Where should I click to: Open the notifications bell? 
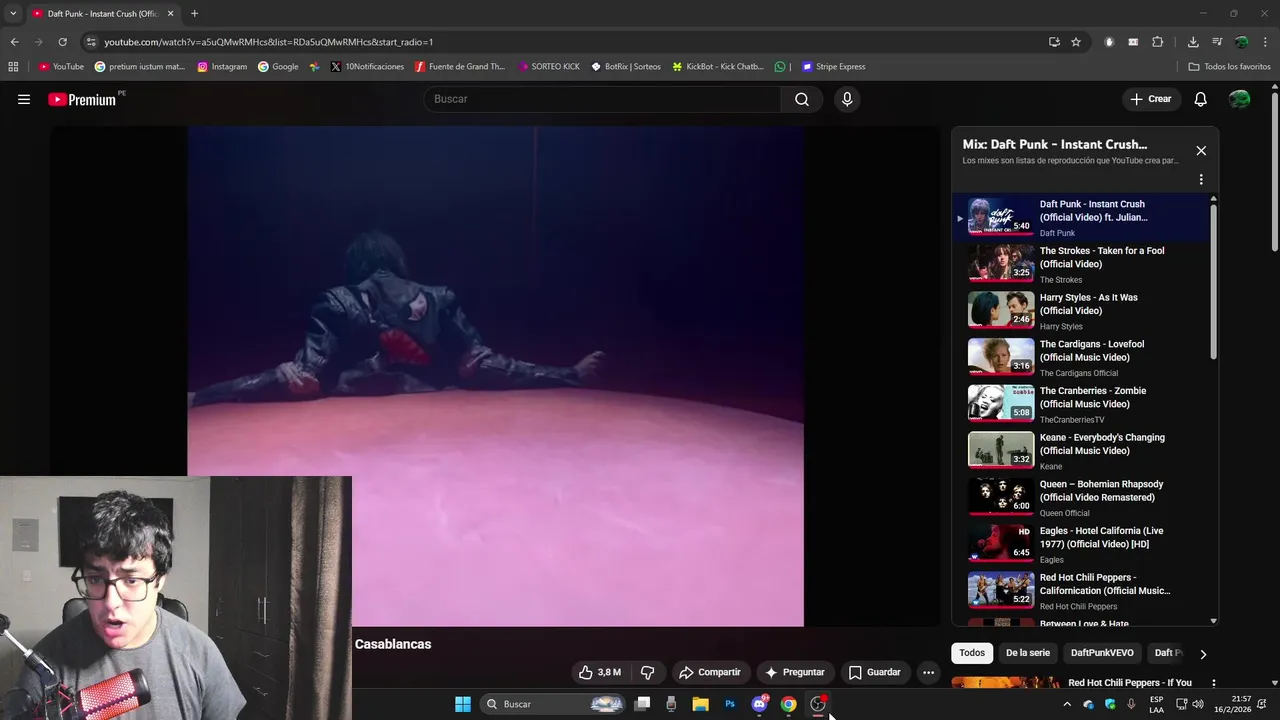[x=1200, y=99]
